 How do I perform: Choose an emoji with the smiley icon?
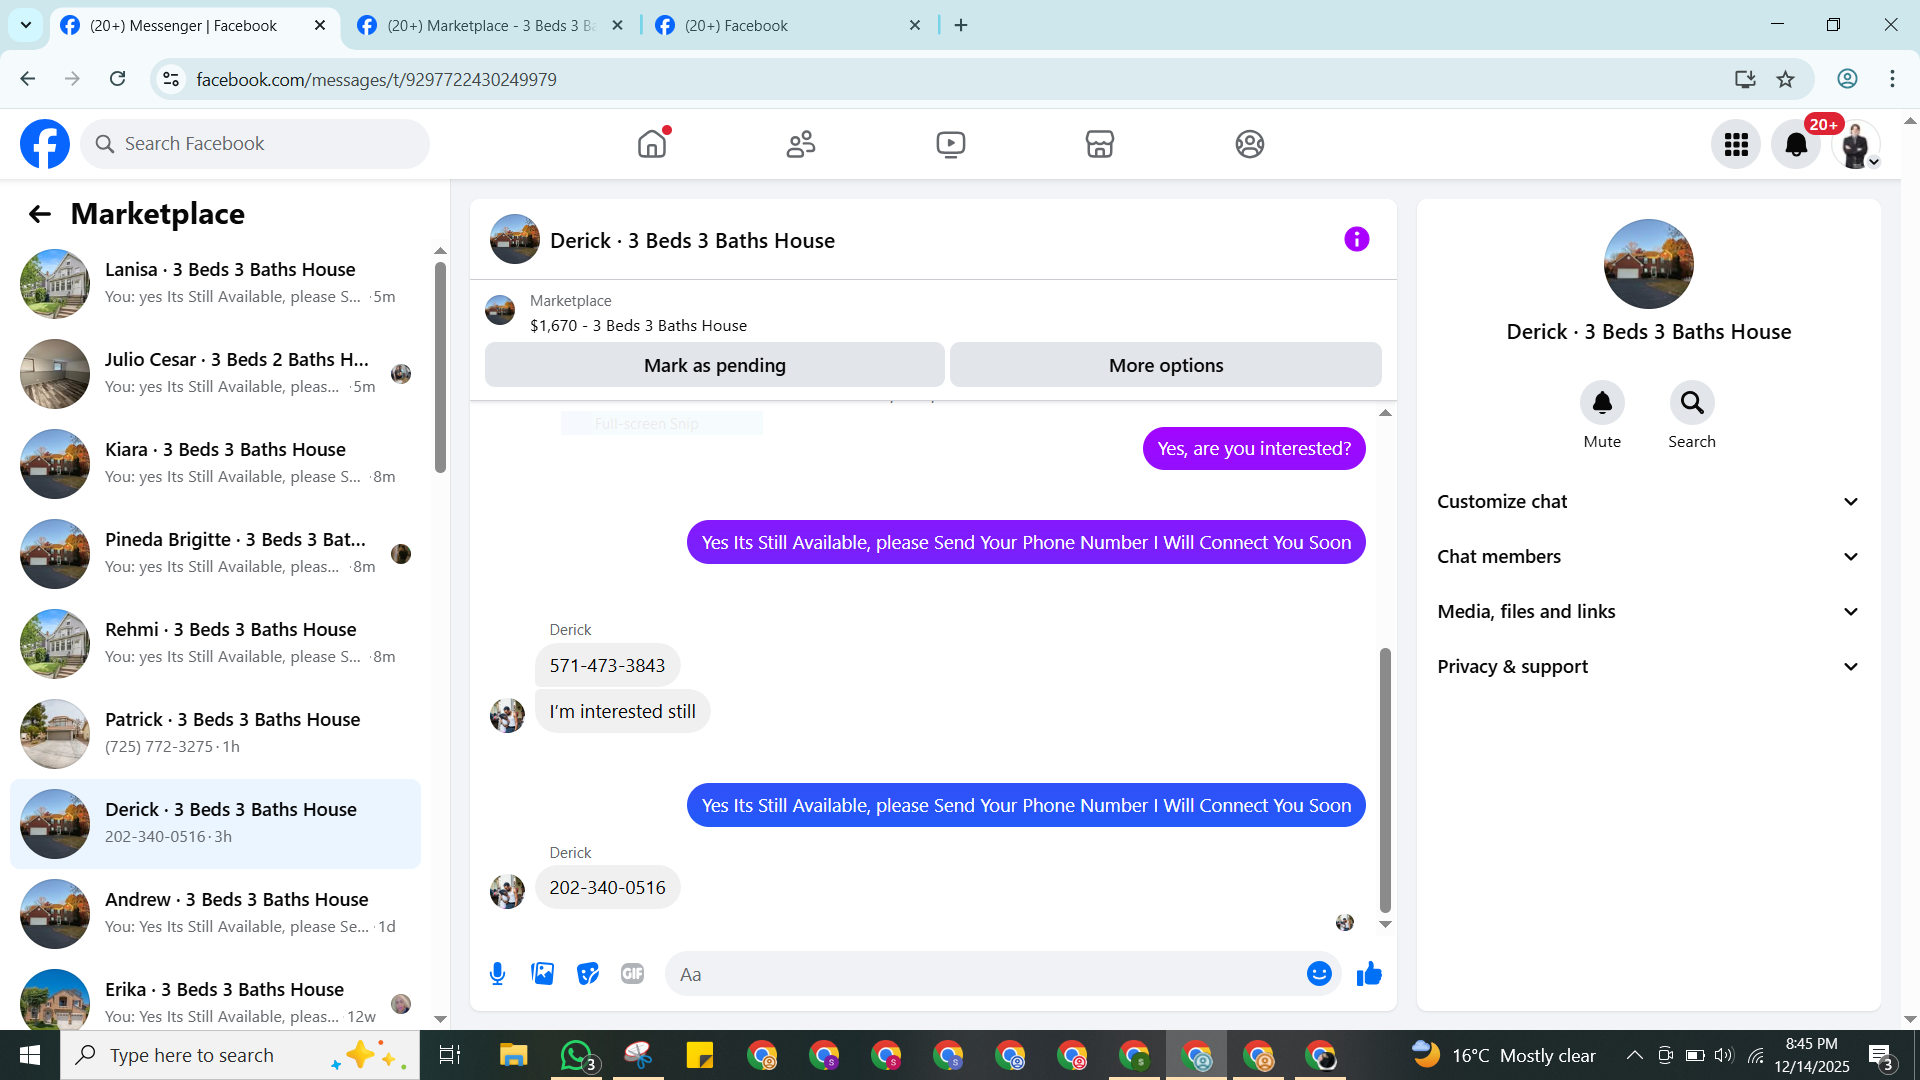coord(1319,973)
